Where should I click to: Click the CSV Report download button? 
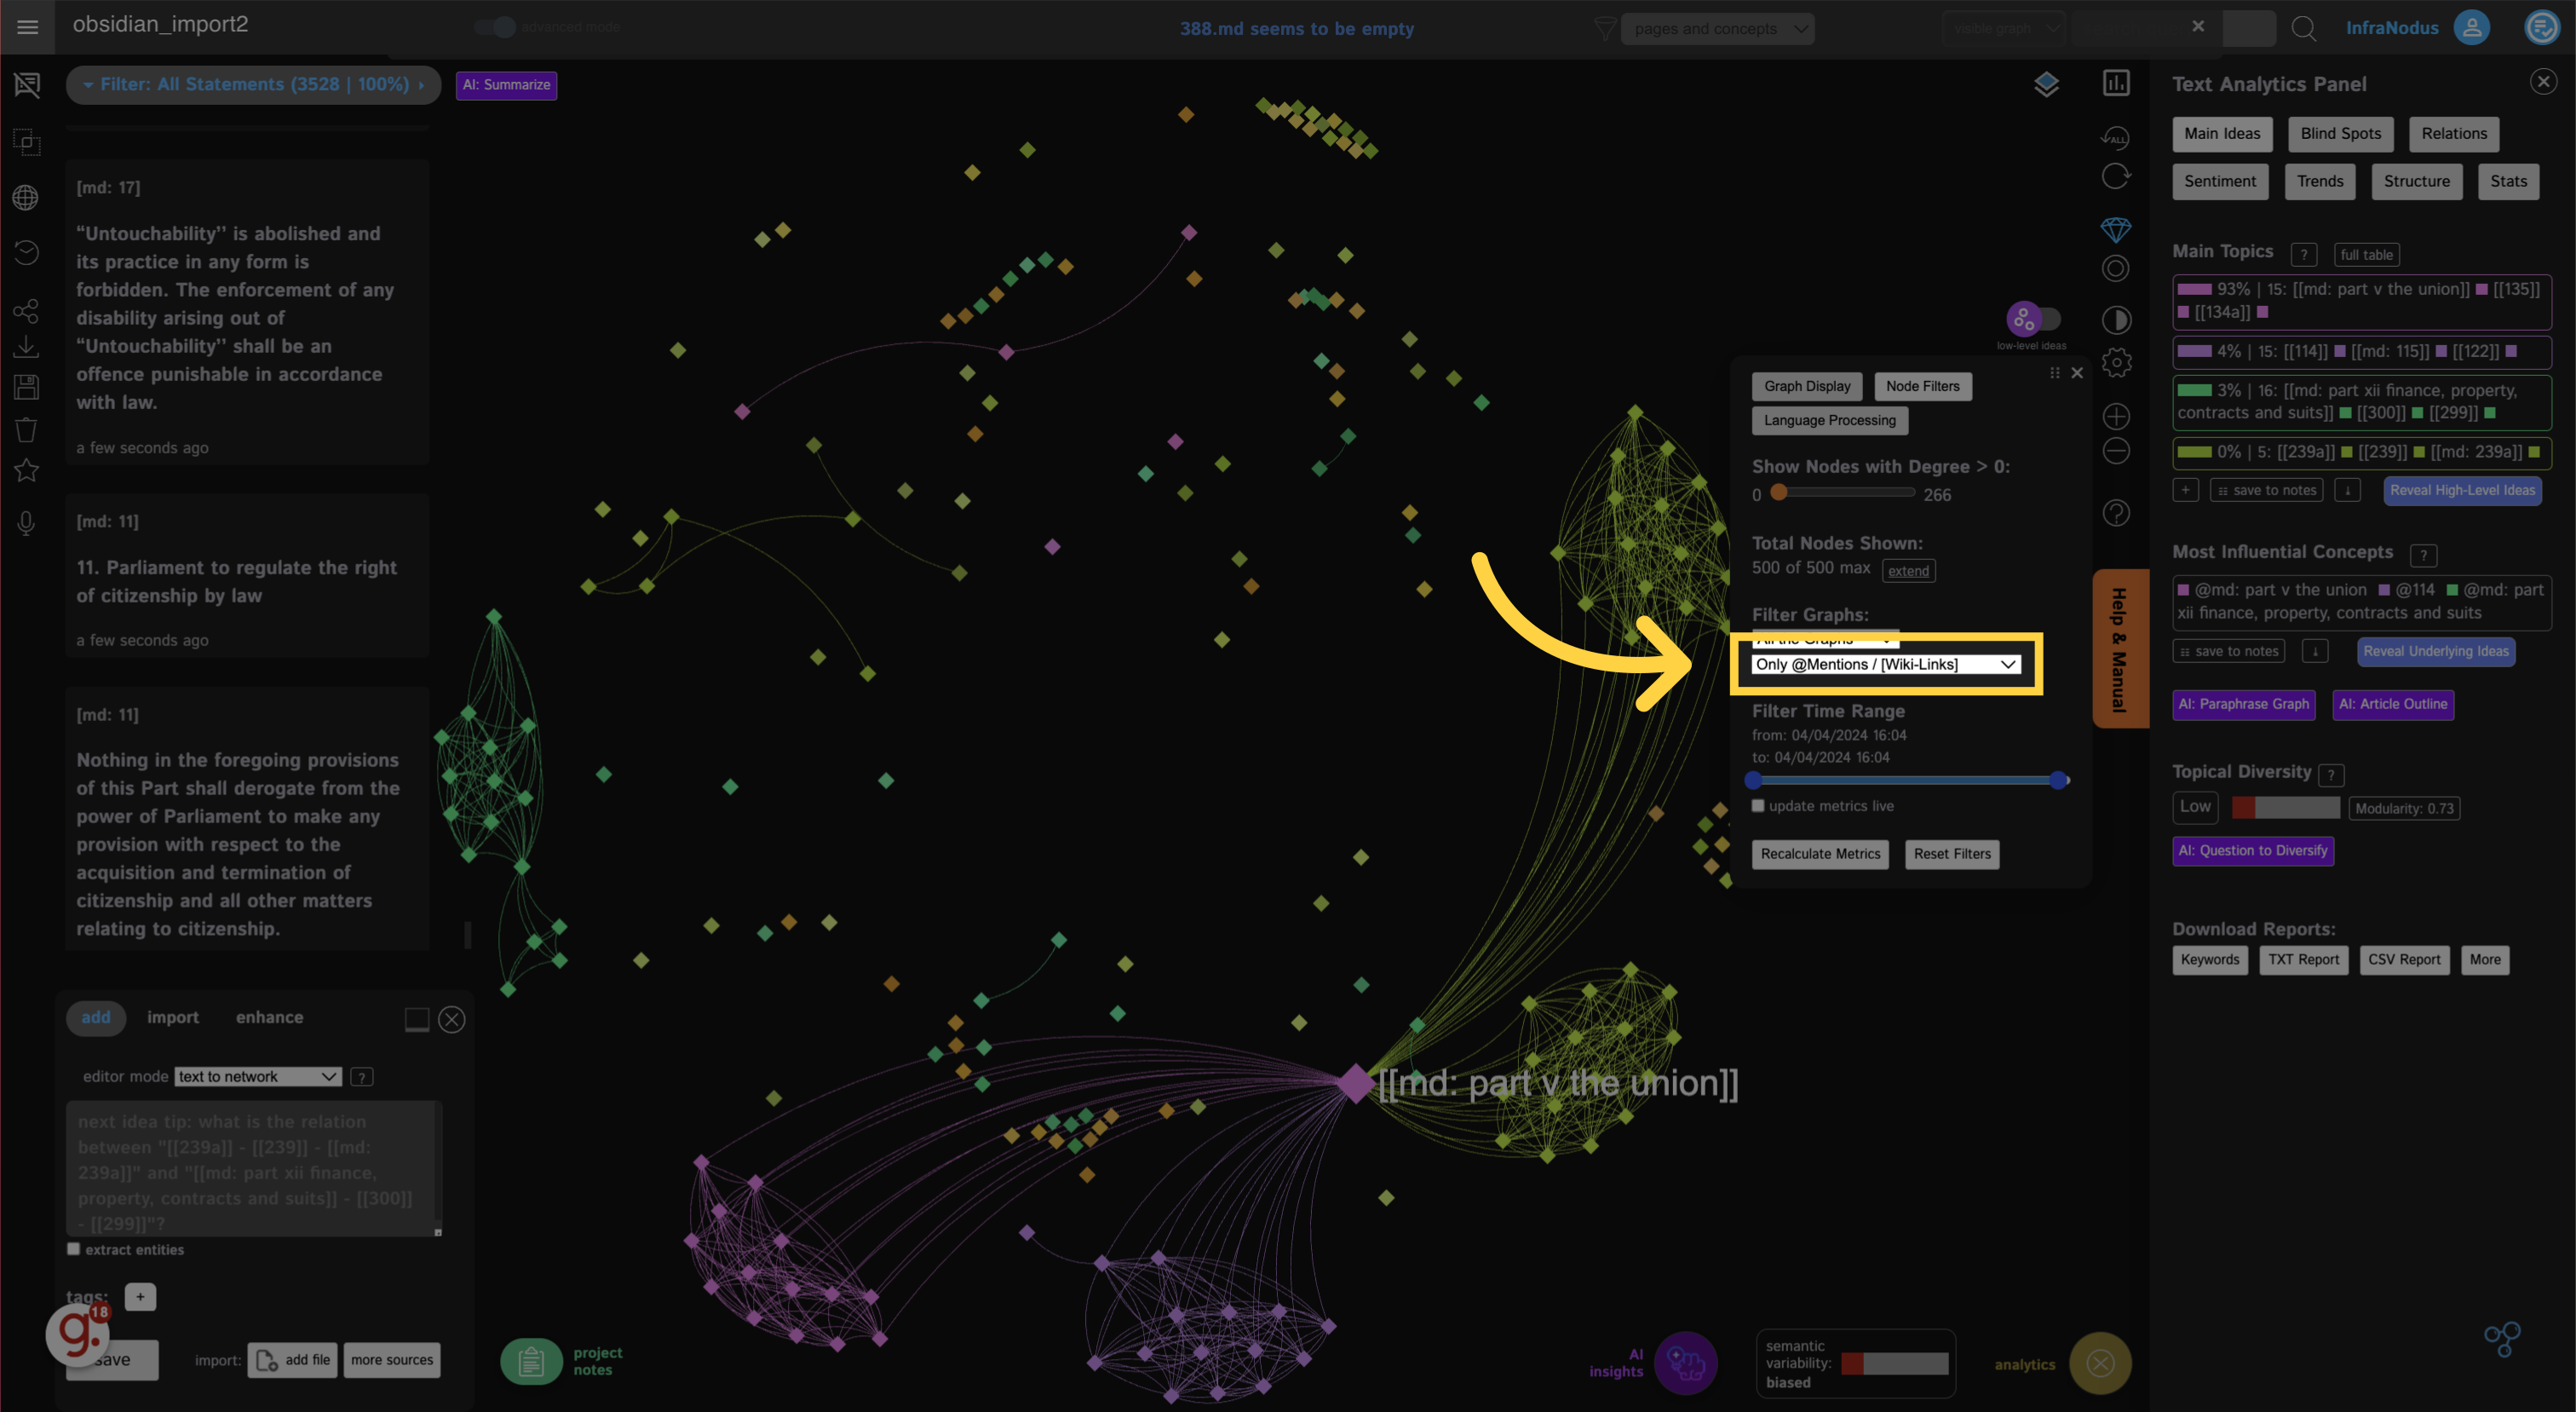pyautogui.click(x=2404, y=958)
